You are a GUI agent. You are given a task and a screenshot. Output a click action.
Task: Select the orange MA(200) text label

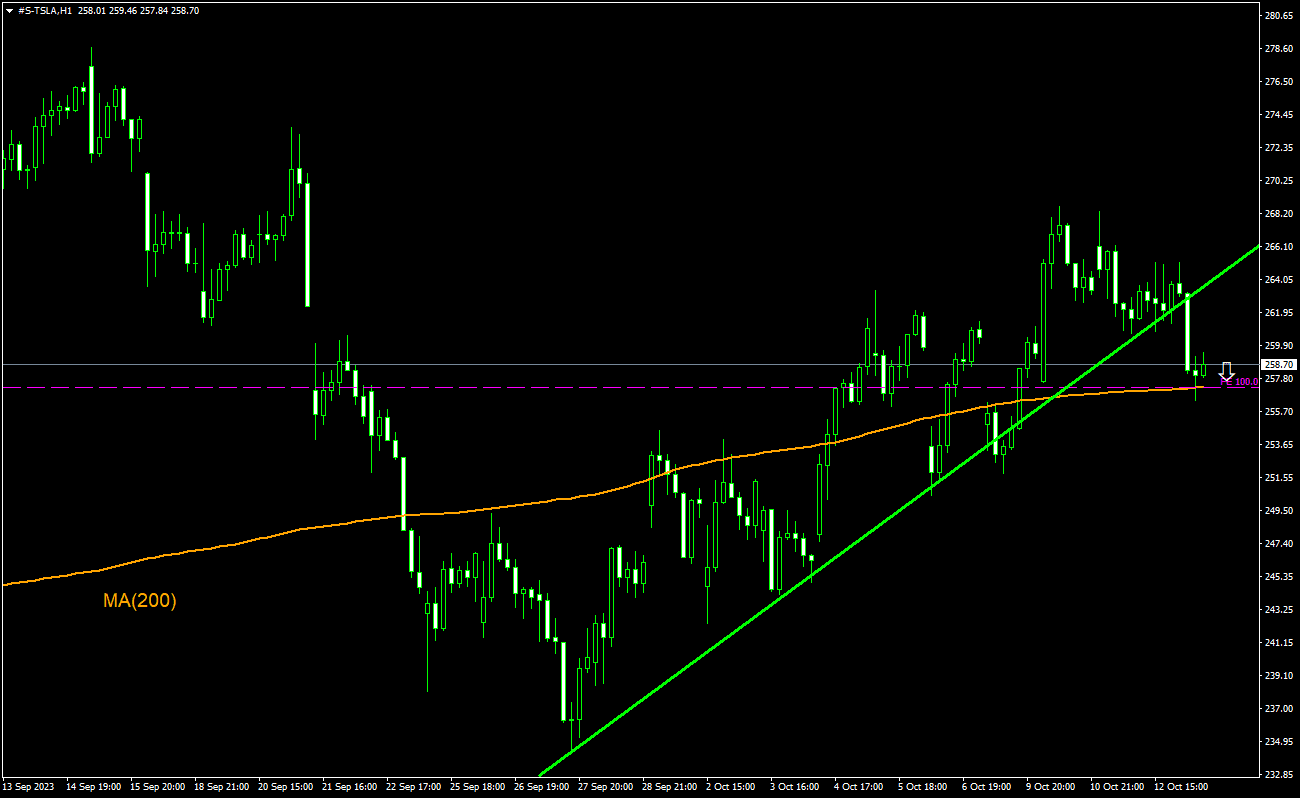click(x=139, y=601)
